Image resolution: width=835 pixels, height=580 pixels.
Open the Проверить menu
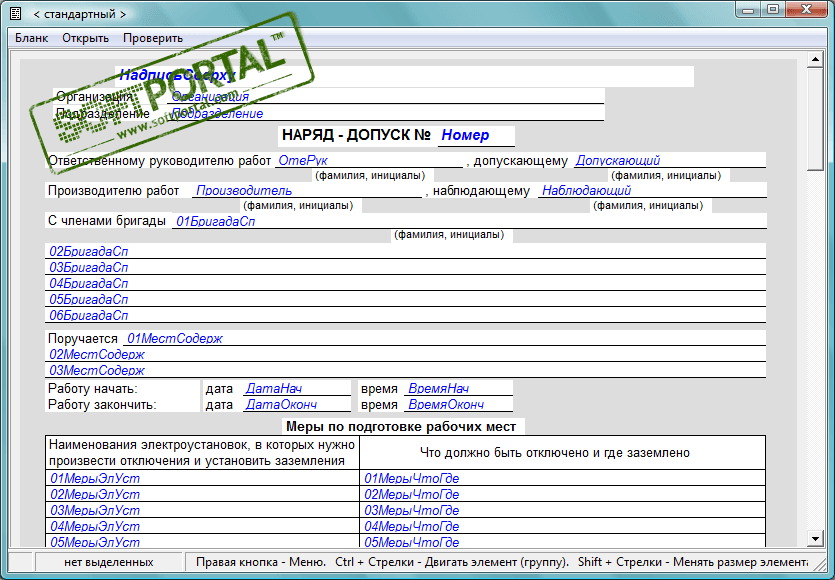(x=153, y=38)
